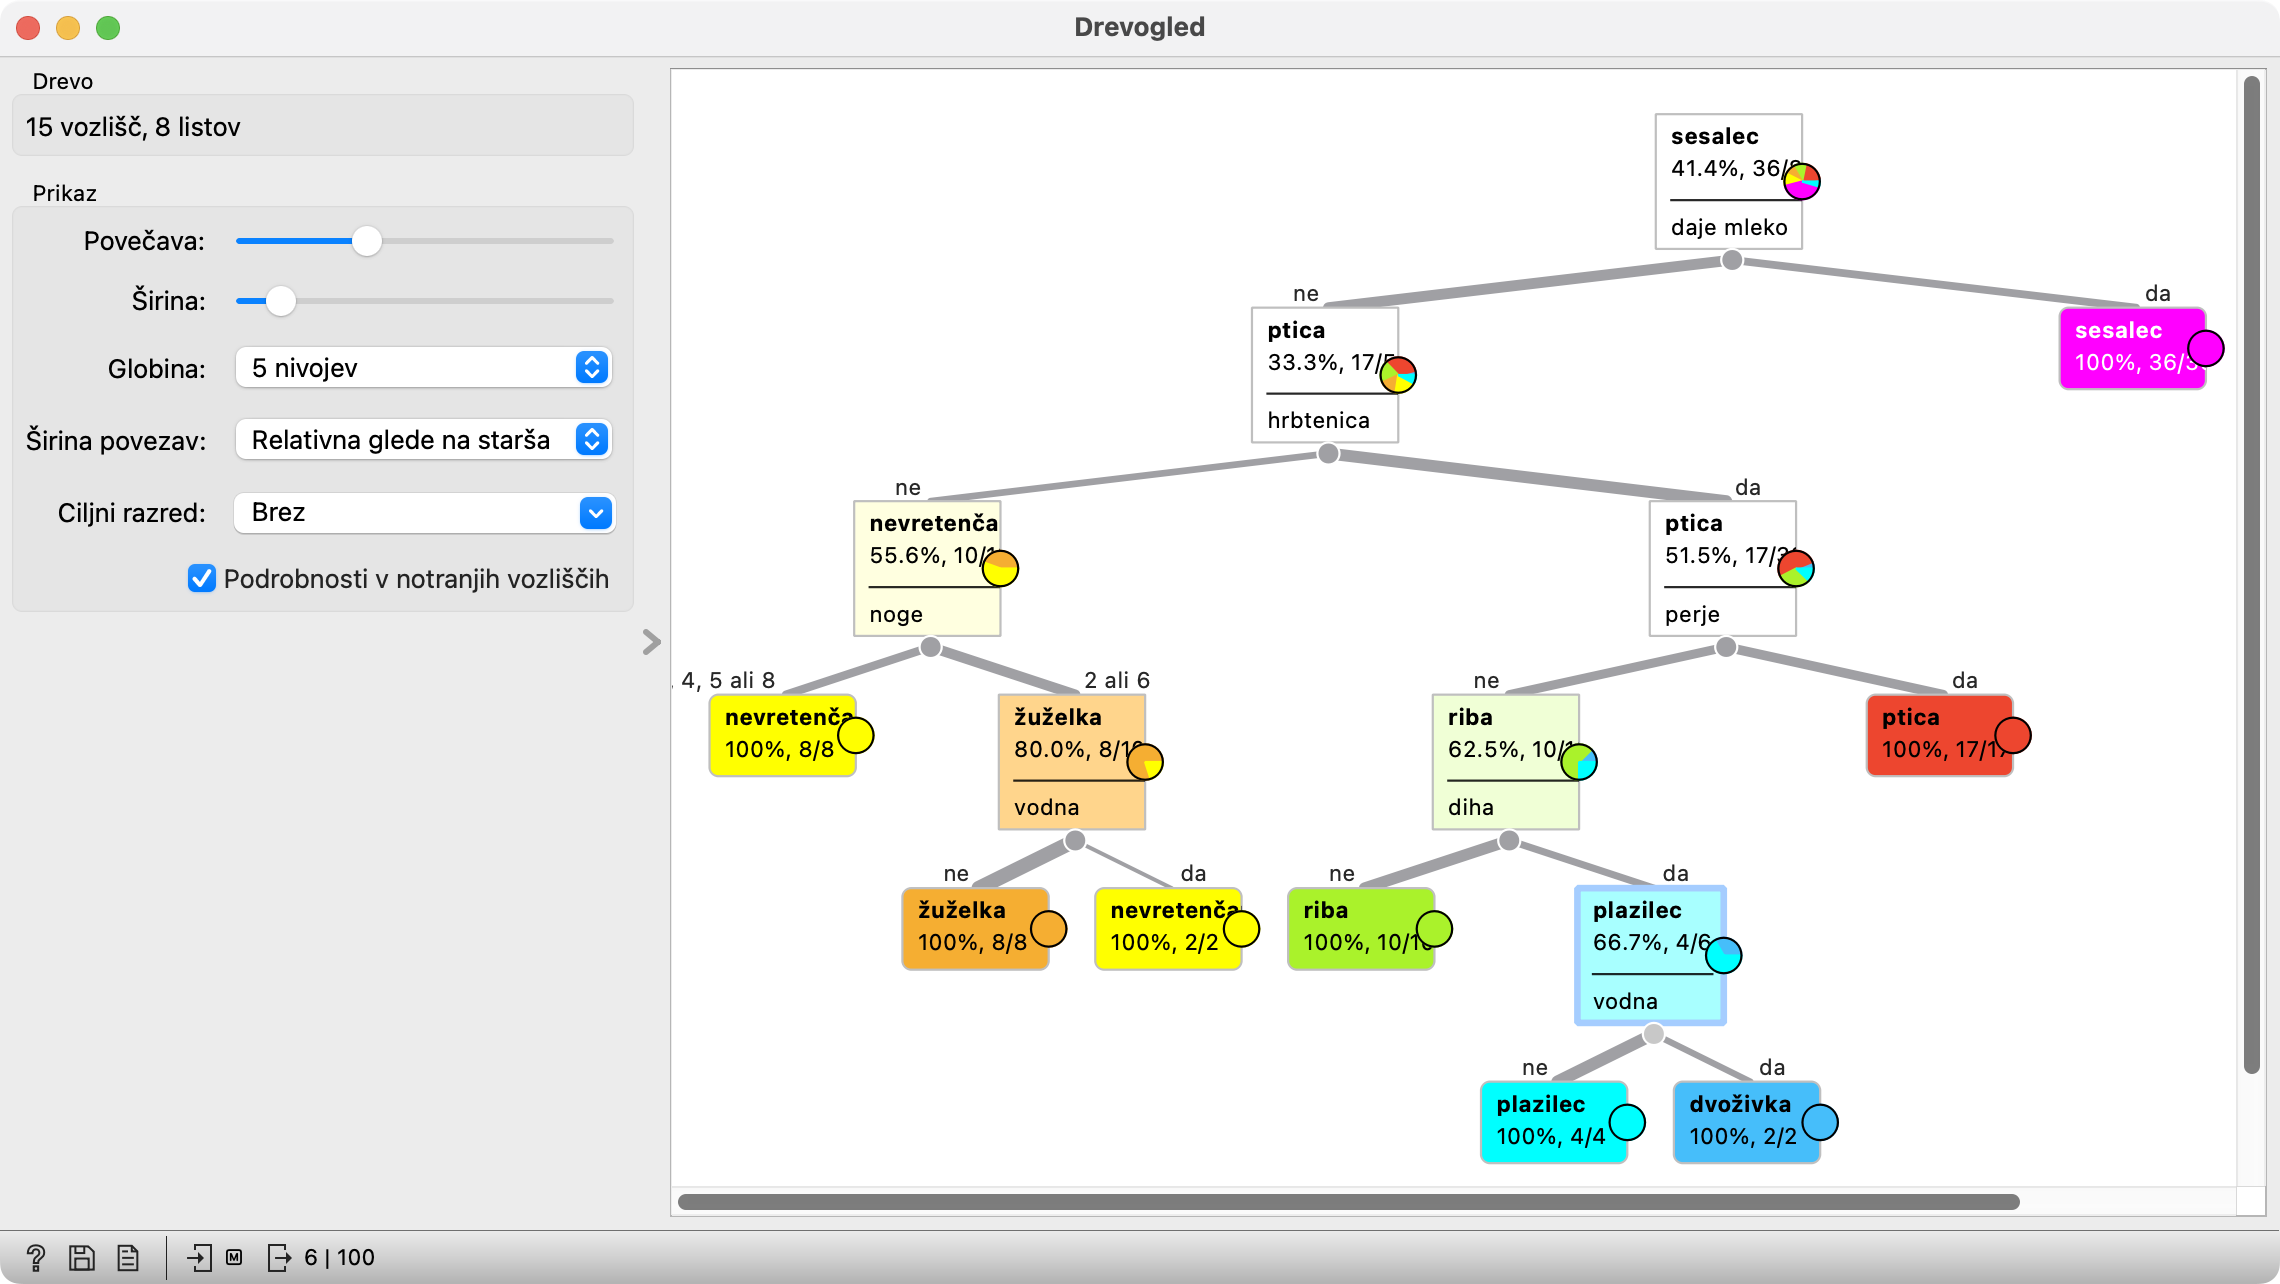Click the horizontal scrollbar under the tree
Screen dimensions: 2280x1284
(1347, 1201)
